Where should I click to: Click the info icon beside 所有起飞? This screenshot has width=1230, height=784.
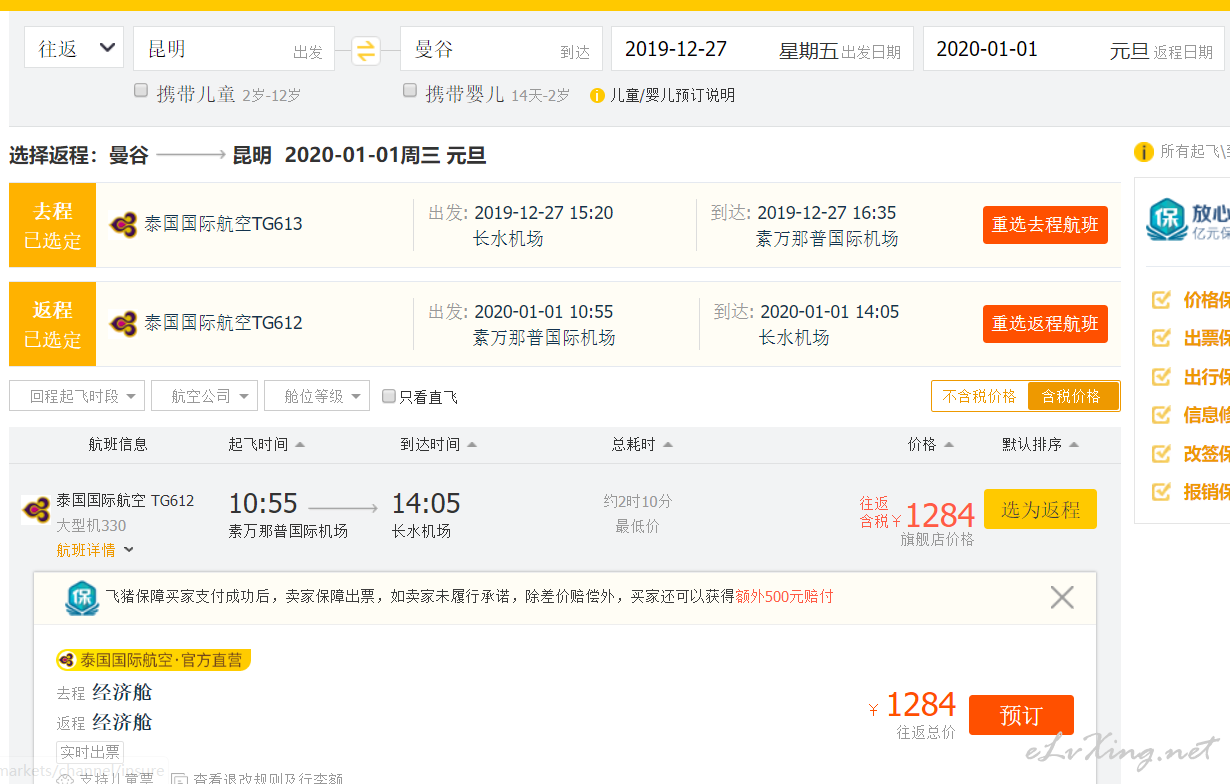(1143, 152)
